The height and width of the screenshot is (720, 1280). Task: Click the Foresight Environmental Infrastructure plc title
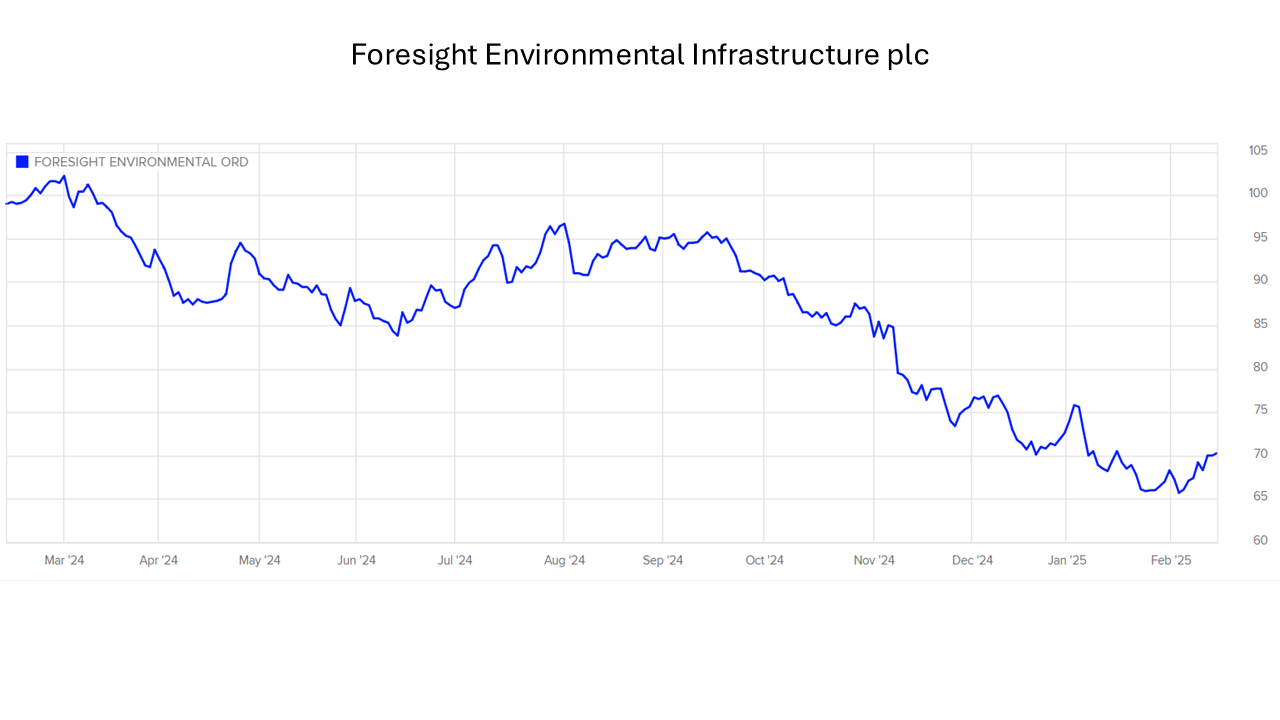(640, 55)
